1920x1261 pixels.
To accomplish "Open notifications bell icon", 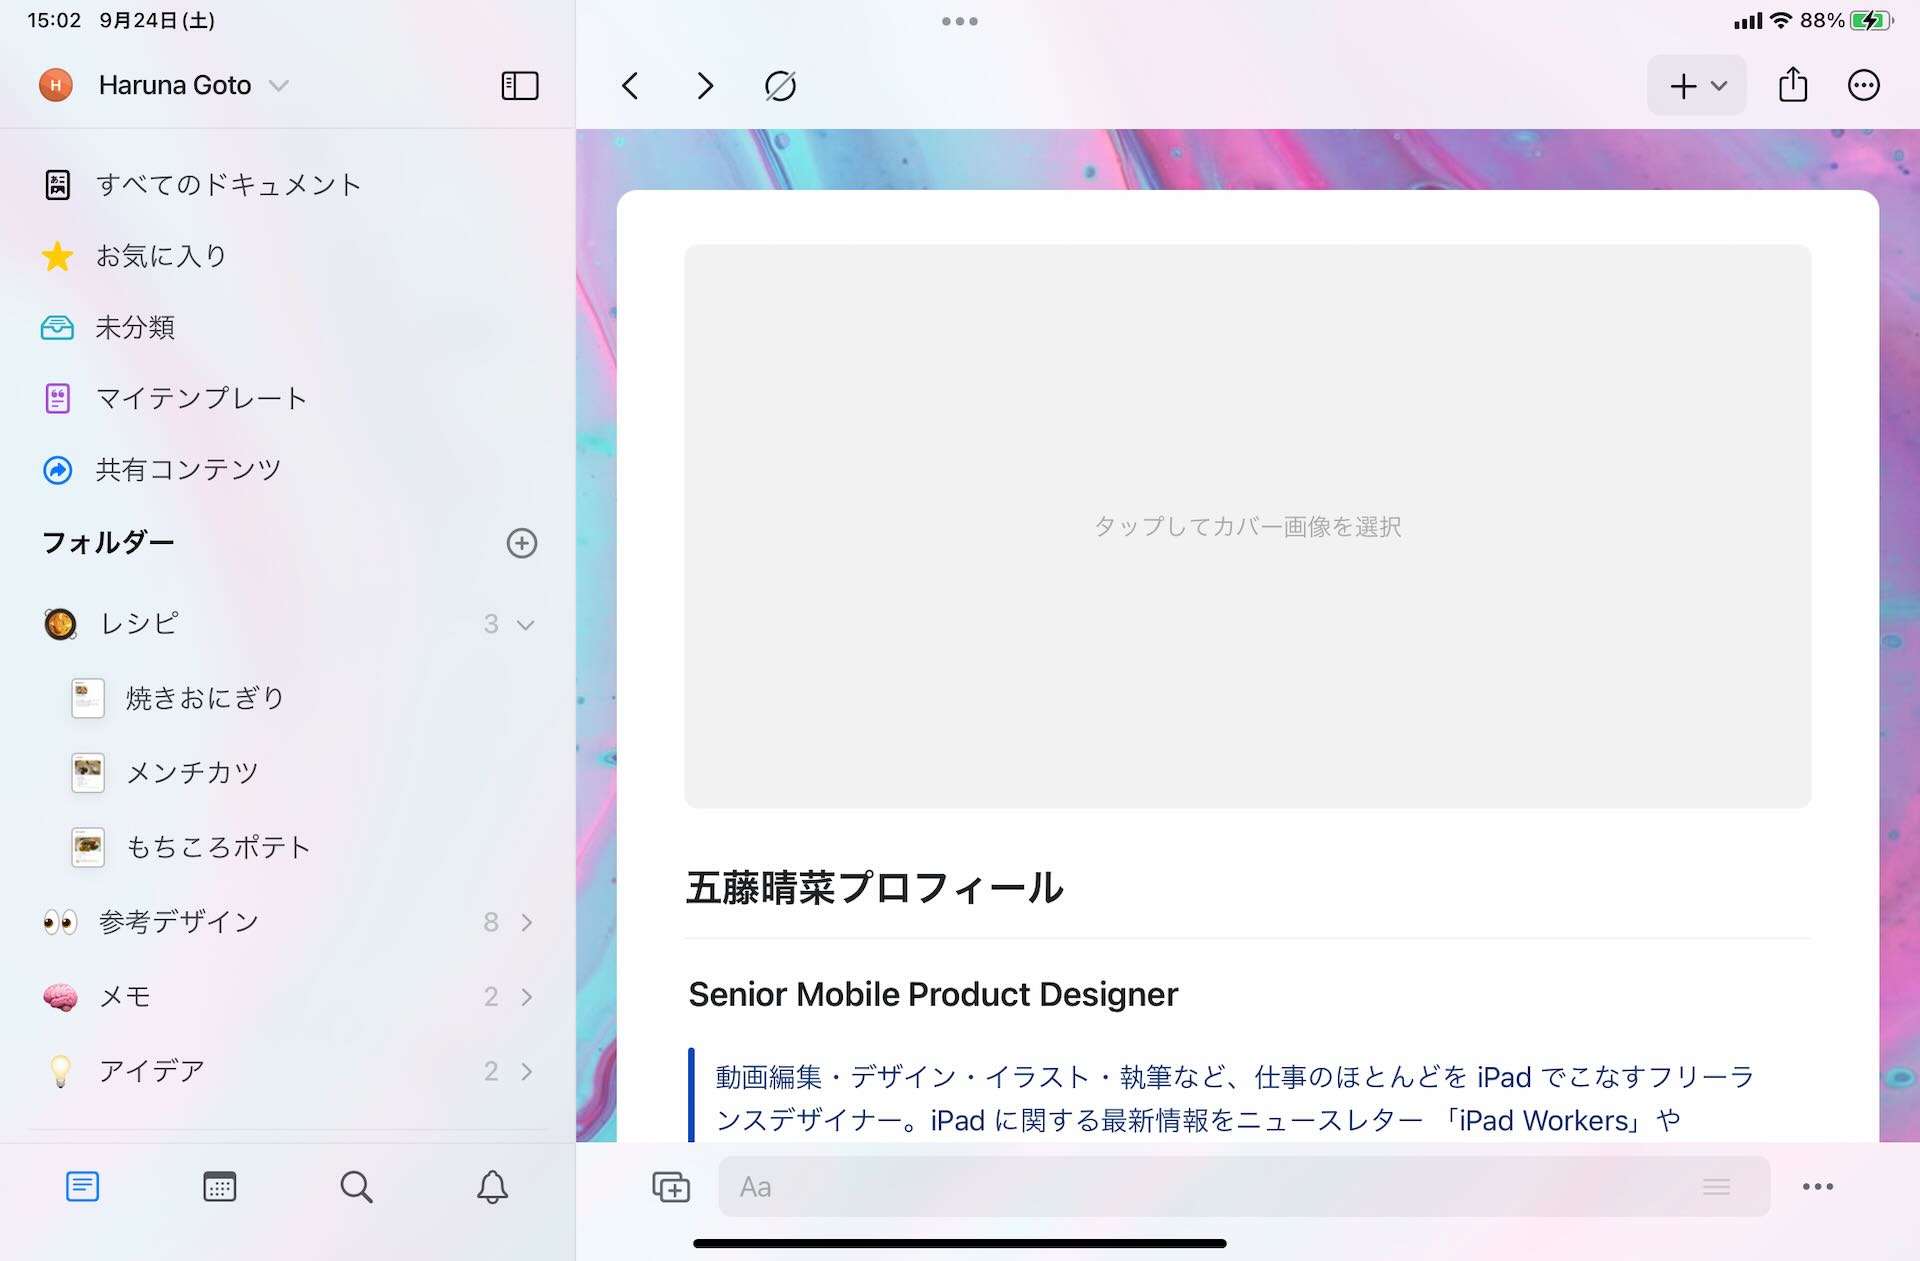I will click(492, 1187).
